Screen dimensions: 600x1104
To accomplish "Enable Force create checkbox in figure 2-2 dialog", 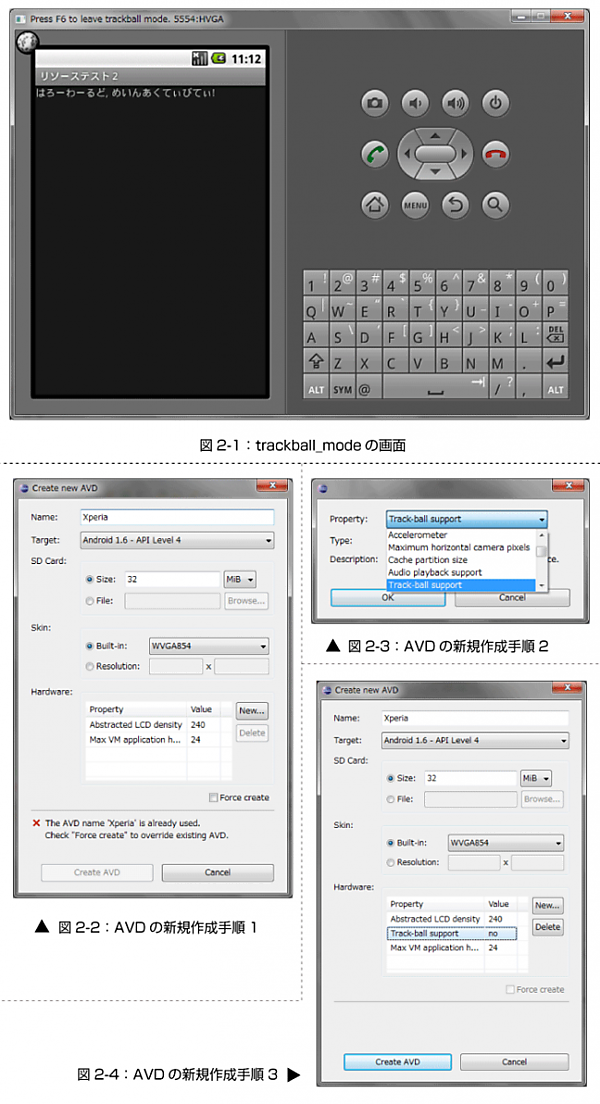I will point(213,798).
